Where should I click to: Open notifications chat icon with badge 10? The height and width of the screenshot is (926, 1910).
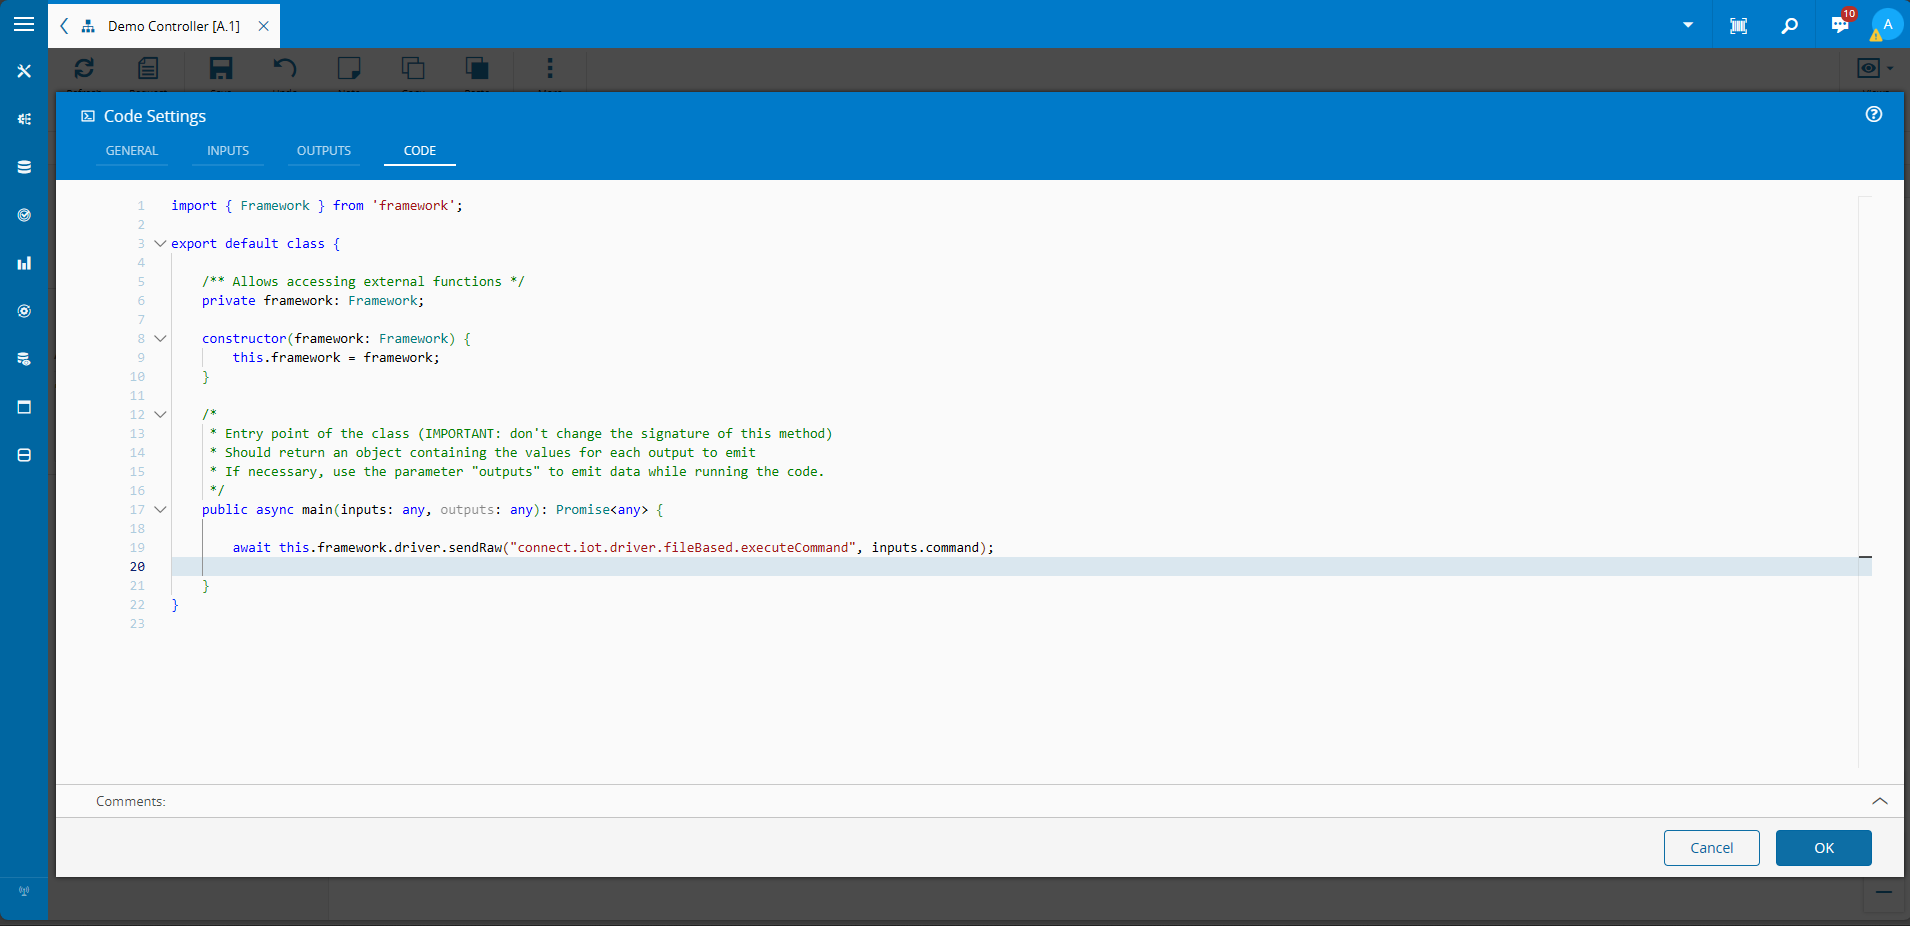(x=1840, y=24)
